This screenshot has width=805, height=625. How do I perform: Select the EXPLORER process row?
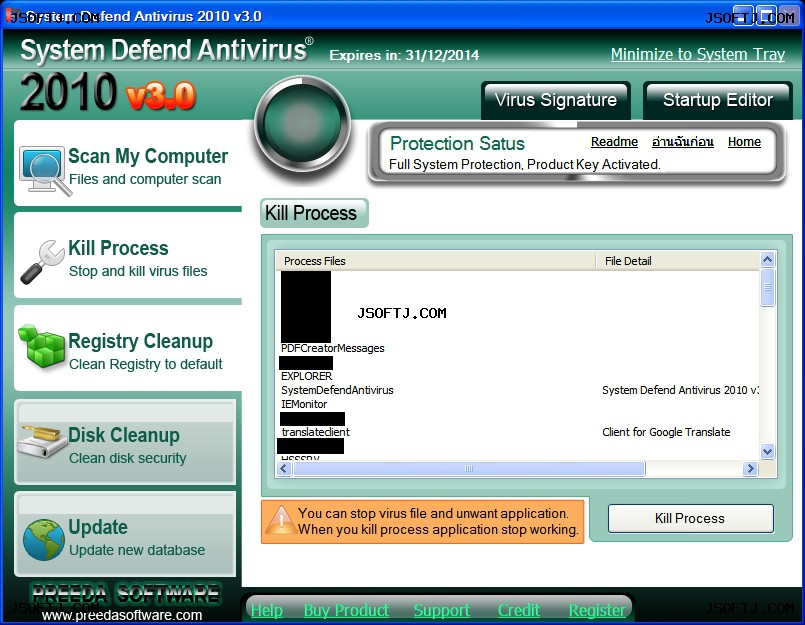pos(306,376)
